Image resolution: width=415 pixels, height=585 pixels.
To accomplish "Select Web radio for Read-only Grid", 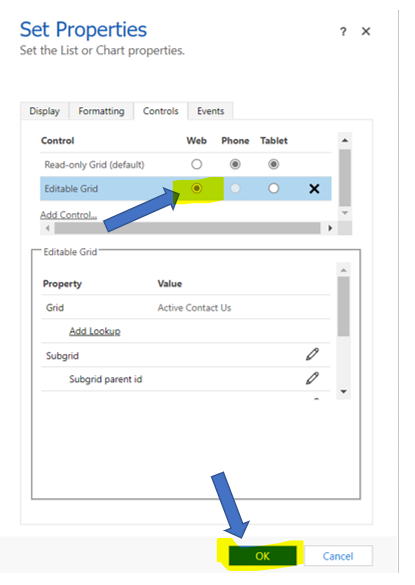I will [197, 164].
